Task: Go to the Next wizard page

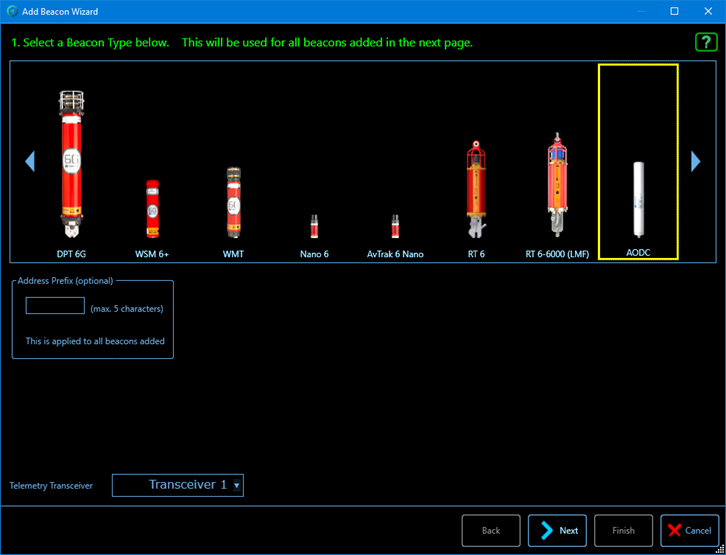Action: pyautogui.click(x=557, y=530)
